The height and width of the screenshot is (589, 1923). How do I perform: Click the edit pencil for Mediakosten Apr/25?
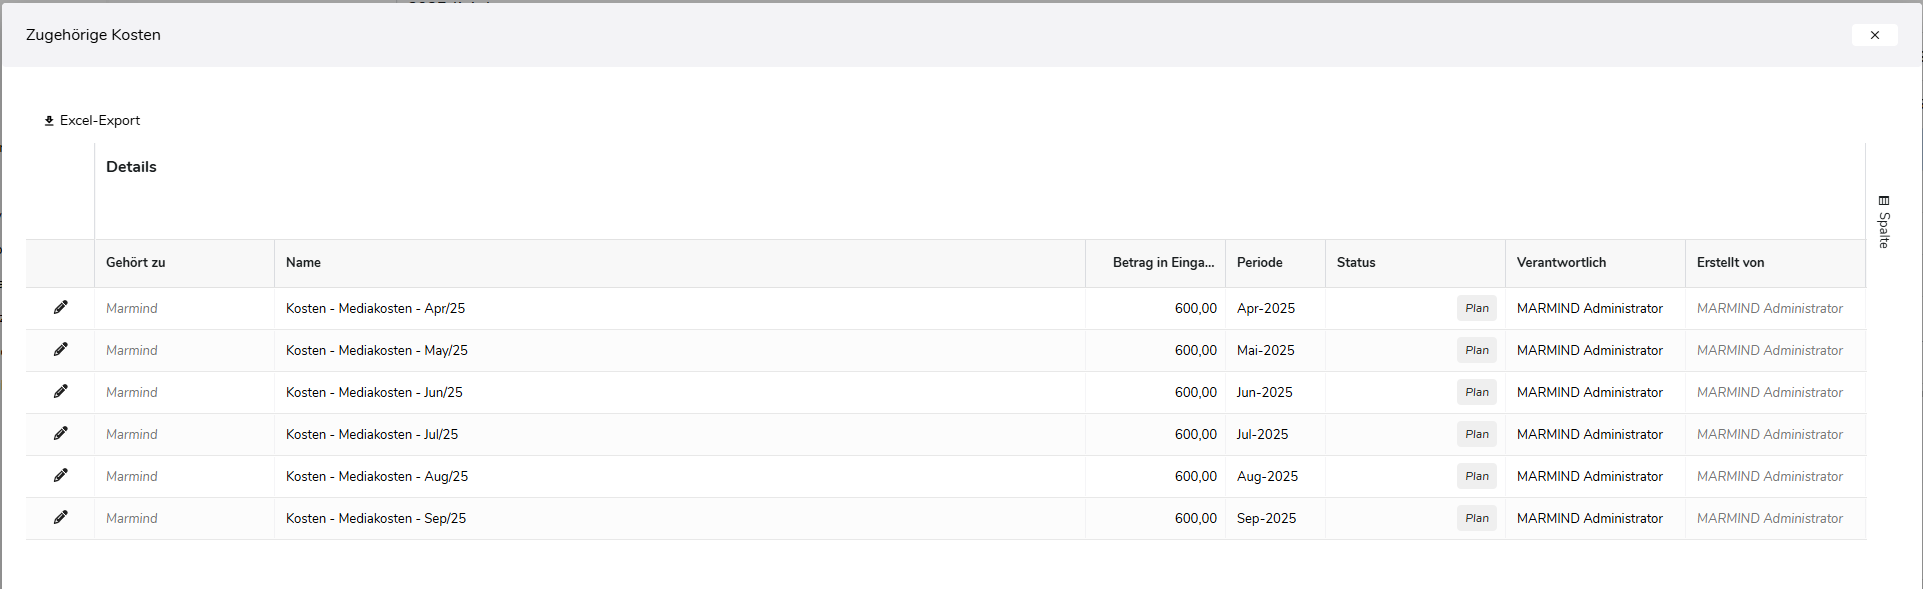(x=61, y=308)
